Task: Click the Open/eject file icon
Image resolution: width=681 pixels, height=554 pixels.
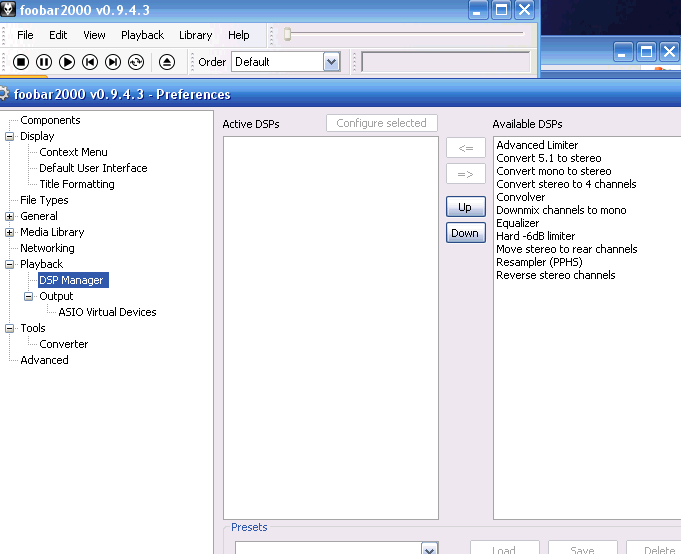Action: tap(167, 62)
